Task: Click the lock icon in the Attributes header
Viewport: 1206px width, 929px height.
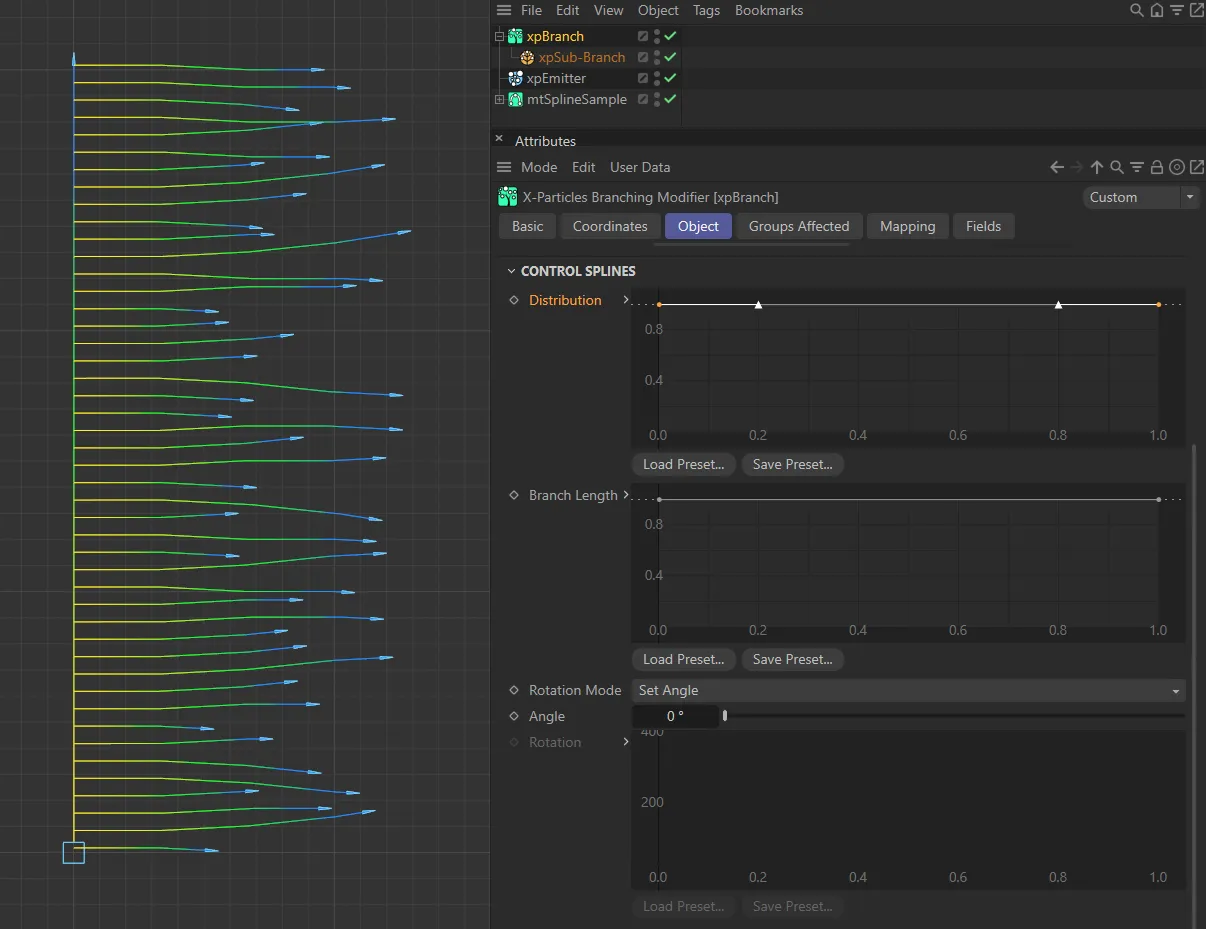Action: (x=1157, y=167)
